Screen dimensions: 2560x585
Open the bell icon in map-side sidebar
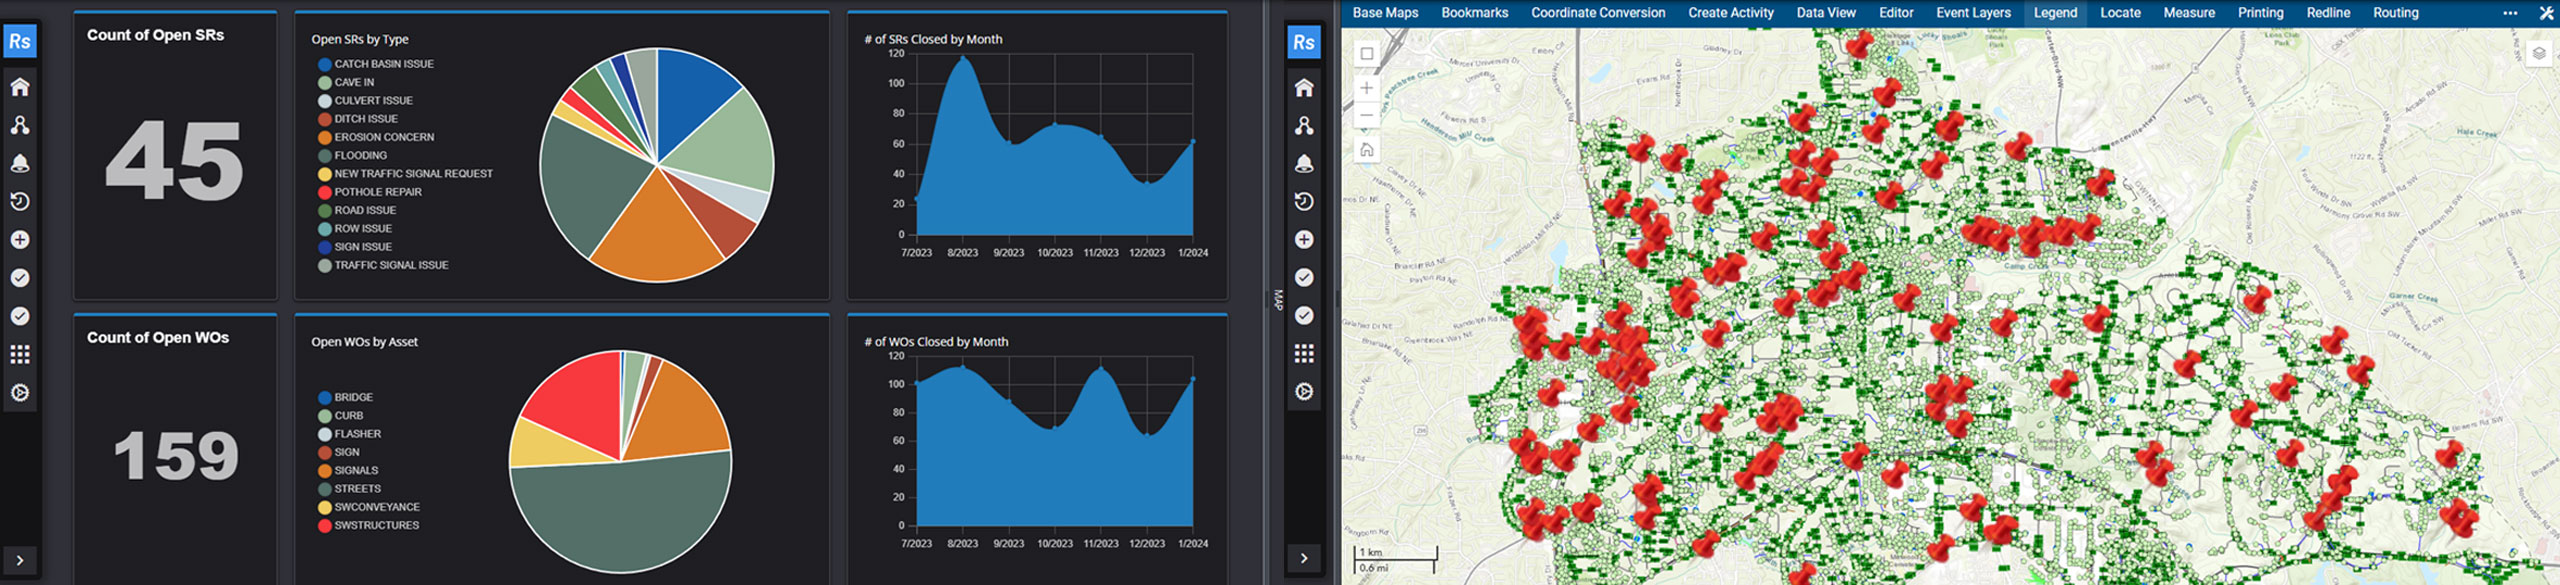coord(1304,163)
